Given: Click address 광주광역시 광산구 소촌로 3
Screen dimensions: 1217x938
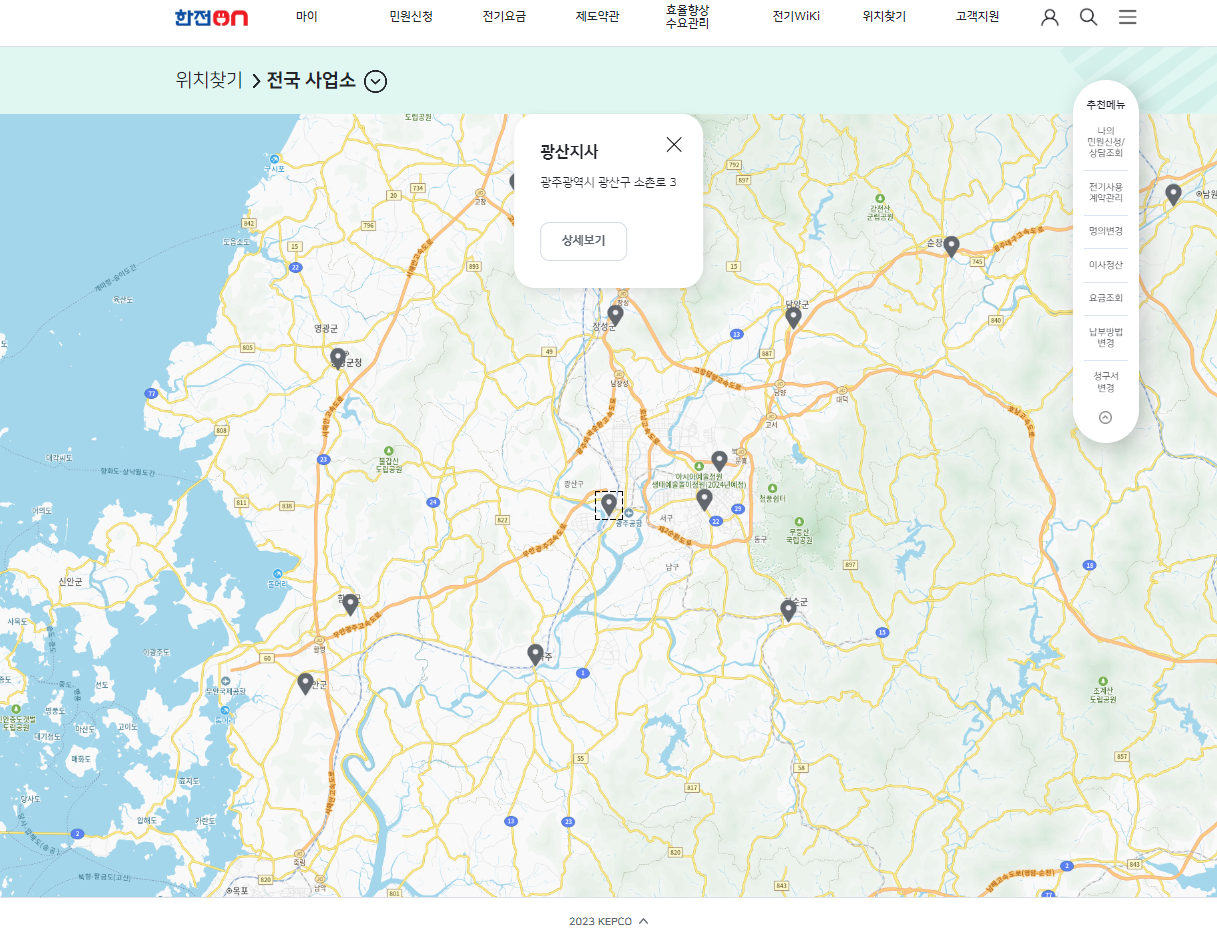Looking at the screenshot, I should [x=608, y=182].
